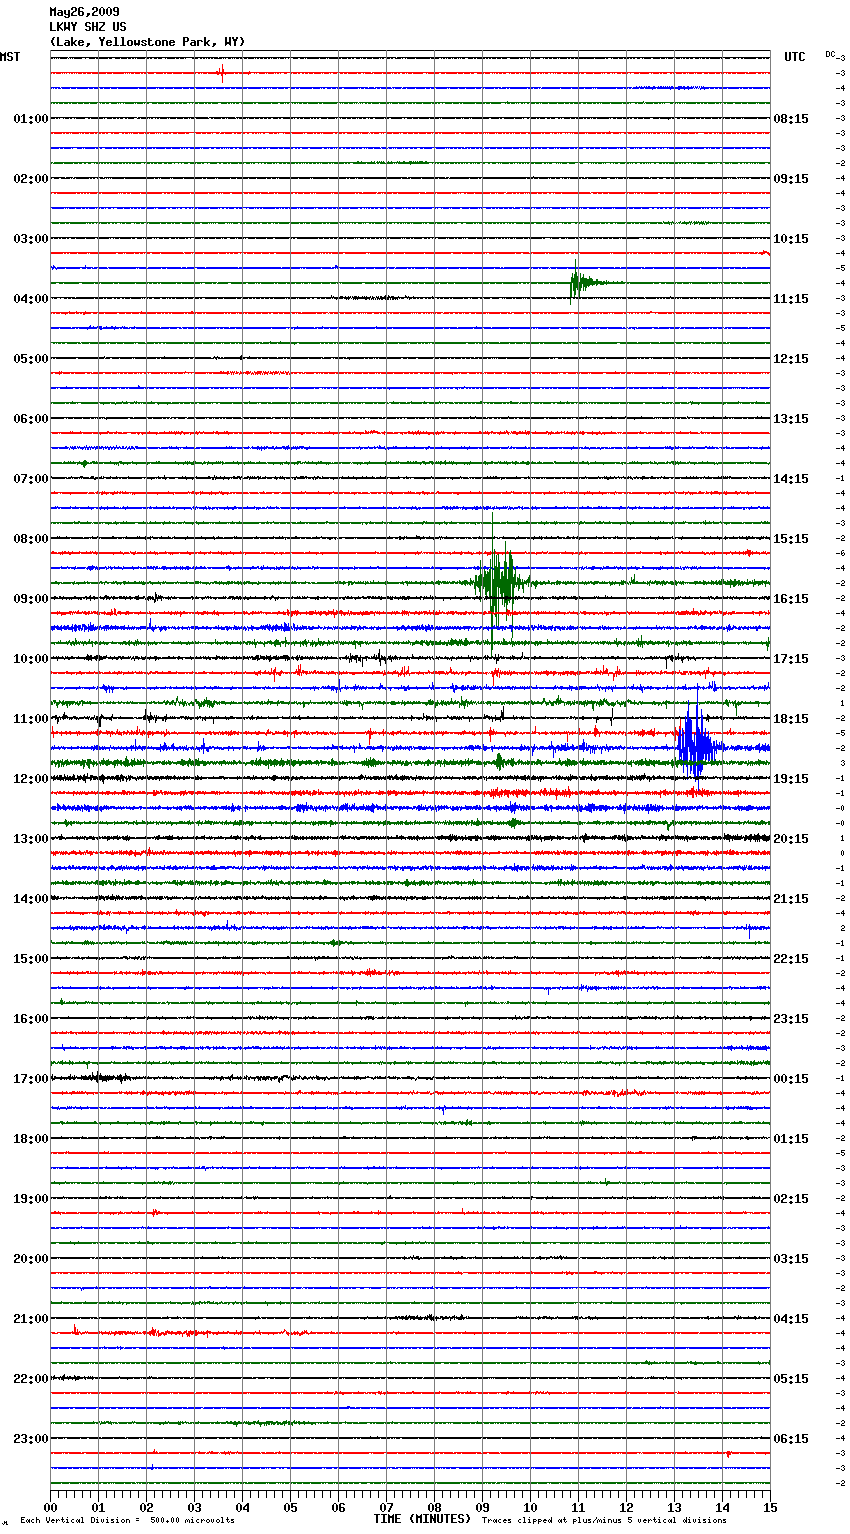Click the UTC time label "02:15"
The height and width of the screenshot is (1534, 850).
[x=791, y=1199]
